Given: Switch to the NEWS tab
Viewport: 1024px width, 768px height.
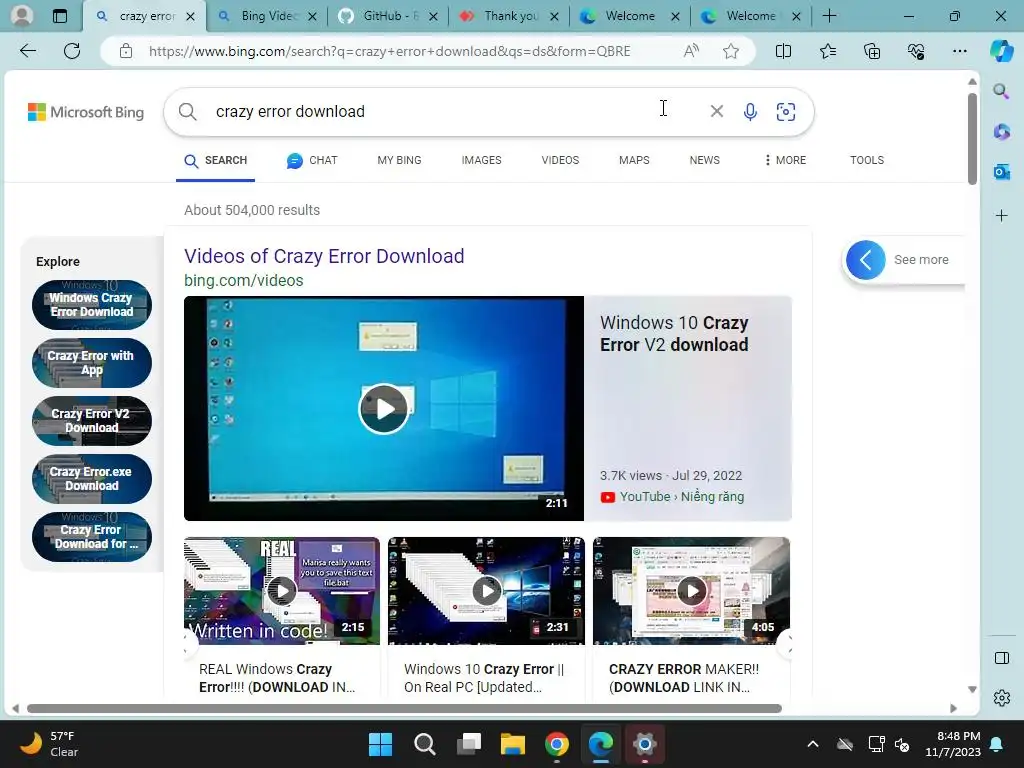Looking at the screenshot, I should click(705, 160).
